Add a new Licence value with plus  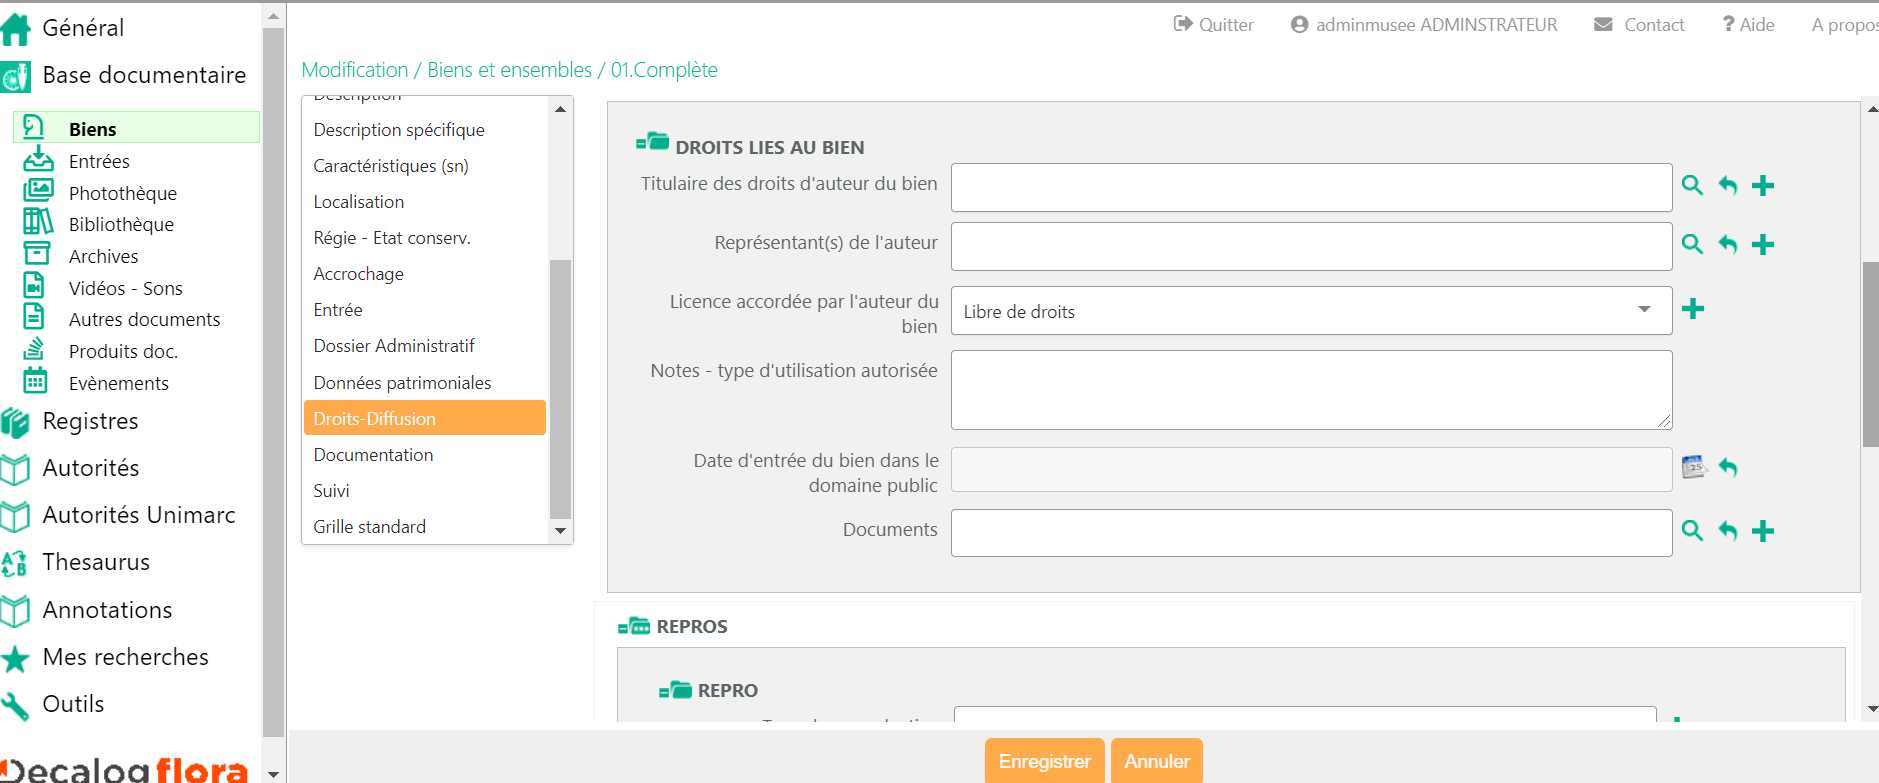point(1693,309)
